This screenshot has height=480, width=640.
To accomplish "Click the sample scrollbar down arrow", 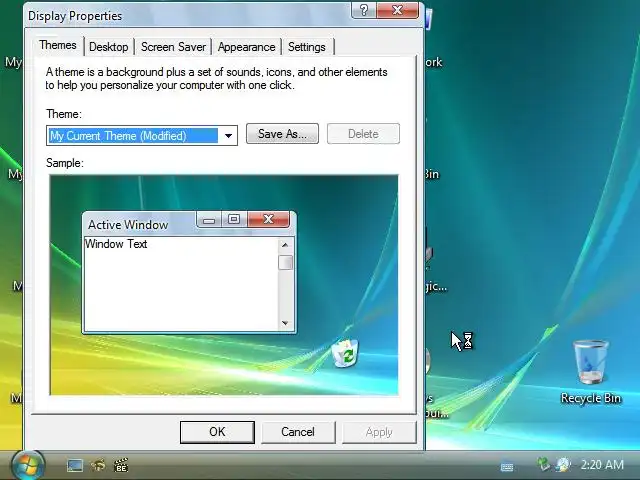I will pyautogui.click(x=285, y=323).
